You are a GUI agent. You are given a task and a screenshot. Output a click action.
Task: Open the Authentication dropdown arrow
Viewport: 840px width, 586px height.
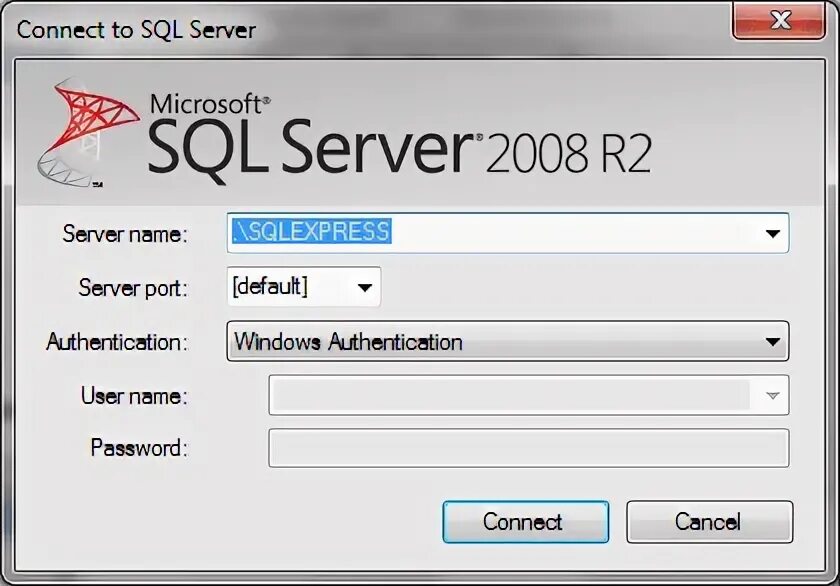(772, 342)
